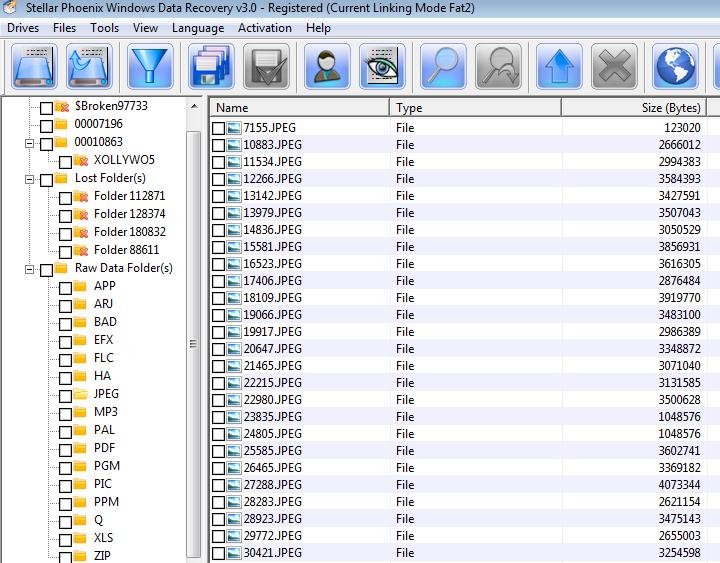Screen dimensions: 720x563
Task: Click the person profile toolbar icon
Action: [327, 66]
